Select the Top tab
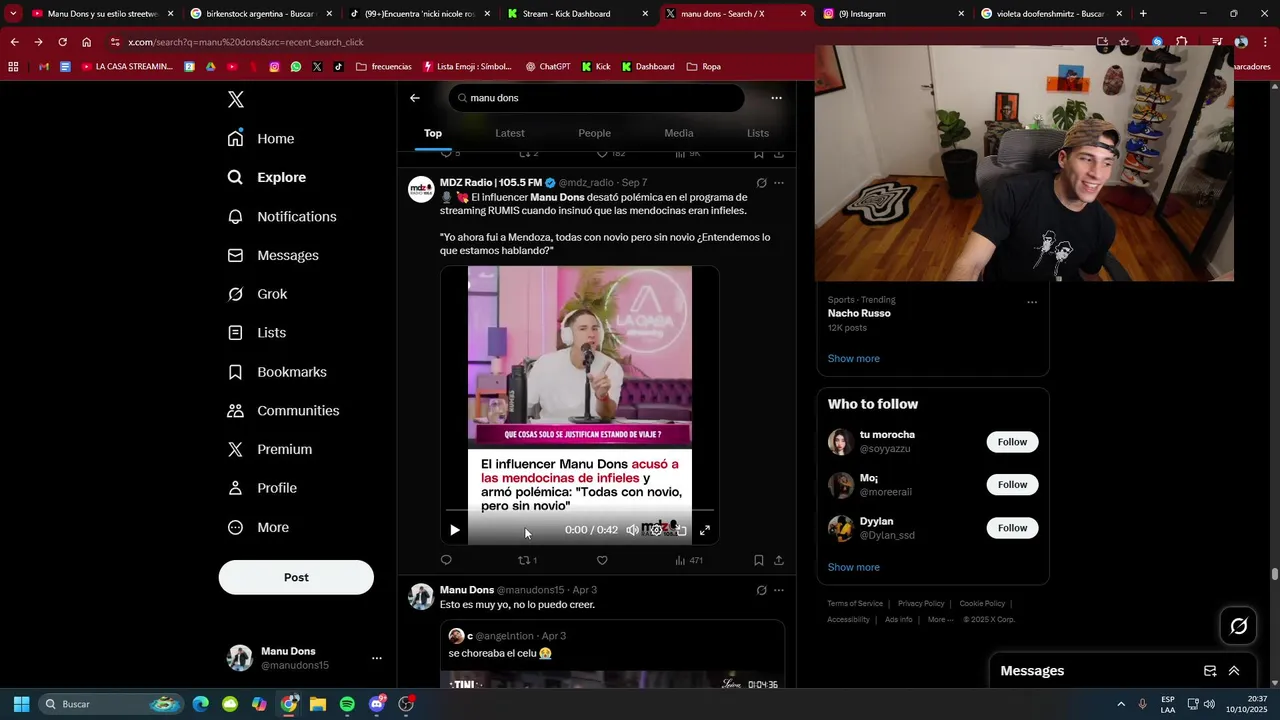 tap(433, 133)
